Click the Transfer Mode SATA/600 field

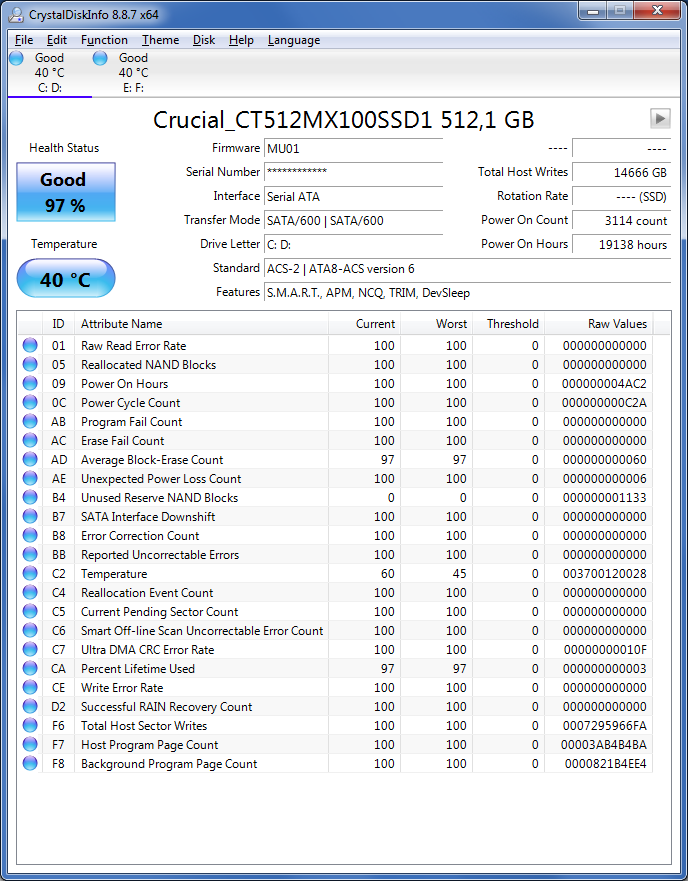(354, 220)
